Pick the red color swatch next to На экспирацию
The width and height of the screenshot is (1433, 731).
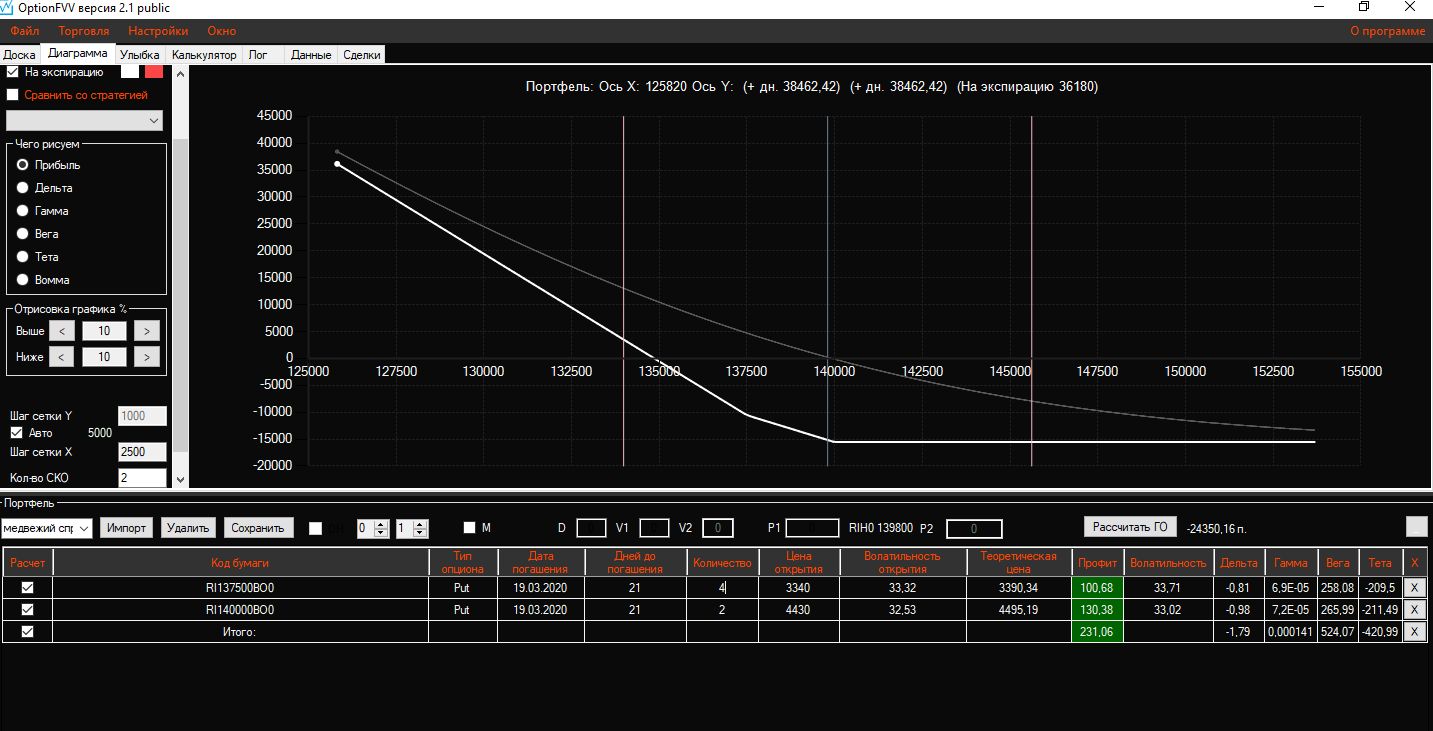tap(154, 72)
